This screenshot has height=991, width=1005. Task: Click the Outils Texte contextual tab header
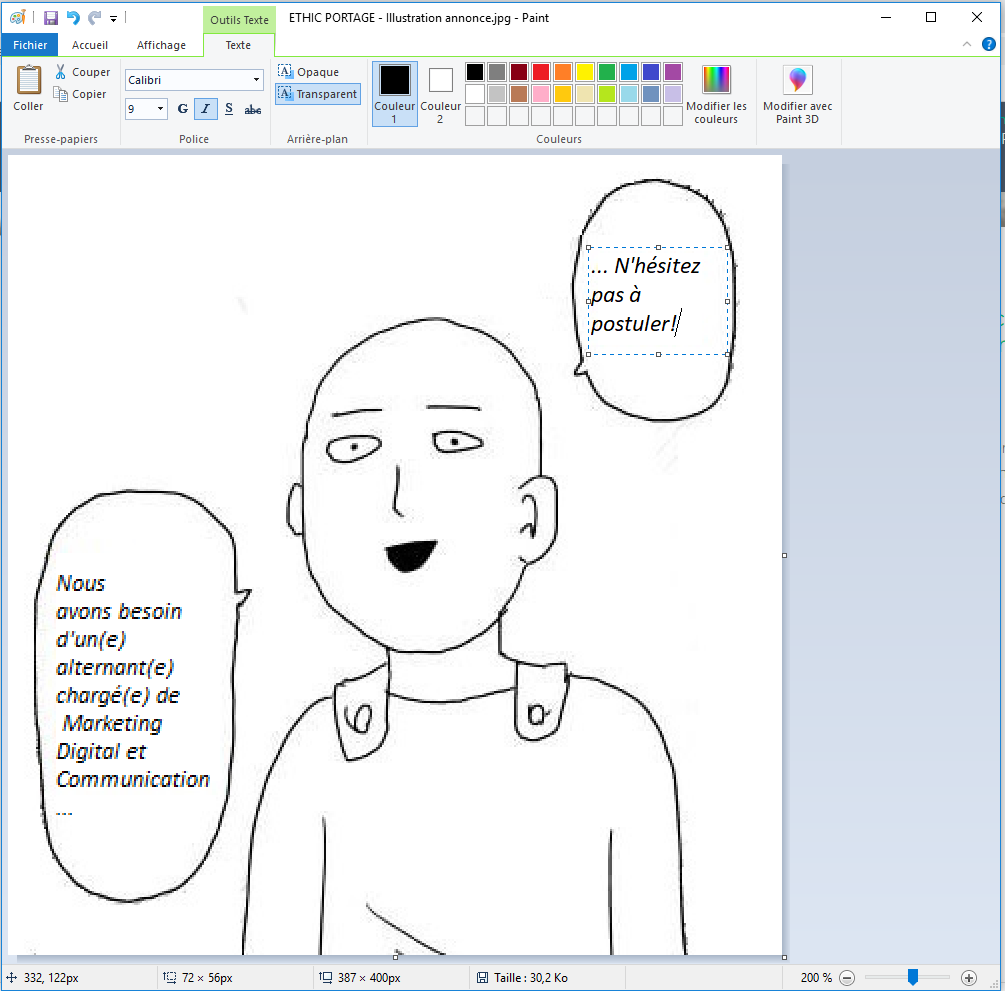click(x=239, y=20)
